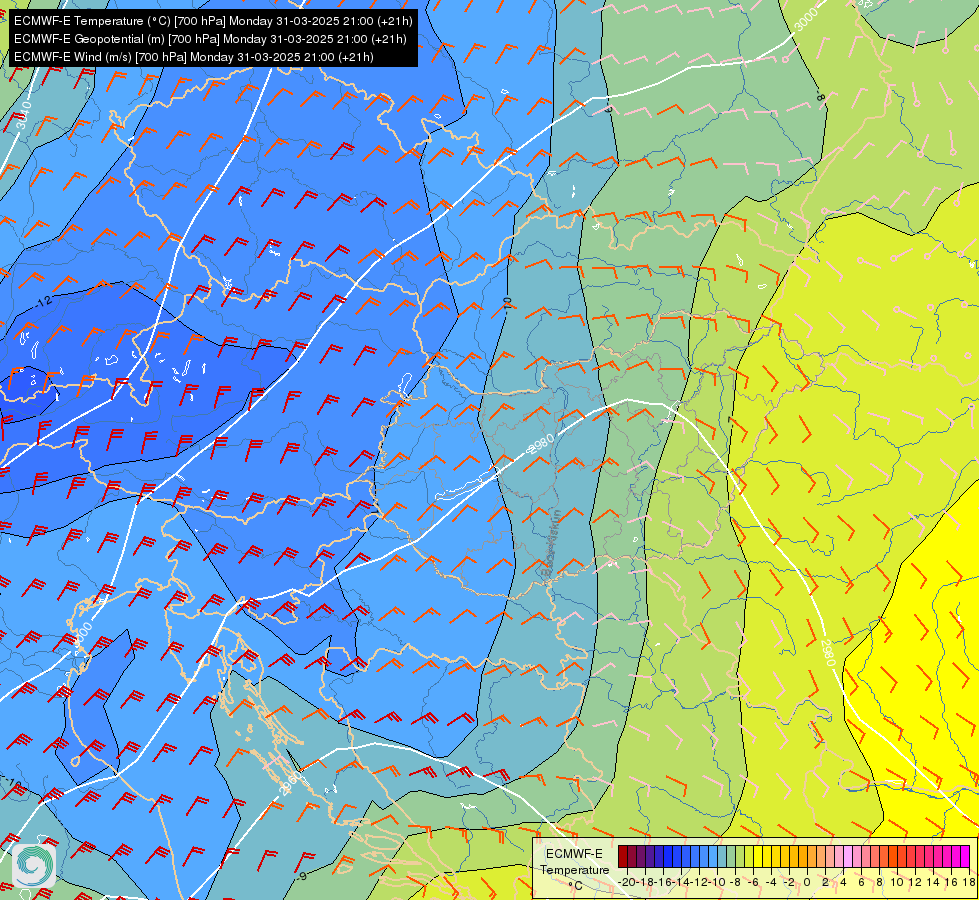Click the 'ECMWF-E Temperature (°C) [700 hPa]' header line
This screenshot has height=900, width=979.
point(213,21)
